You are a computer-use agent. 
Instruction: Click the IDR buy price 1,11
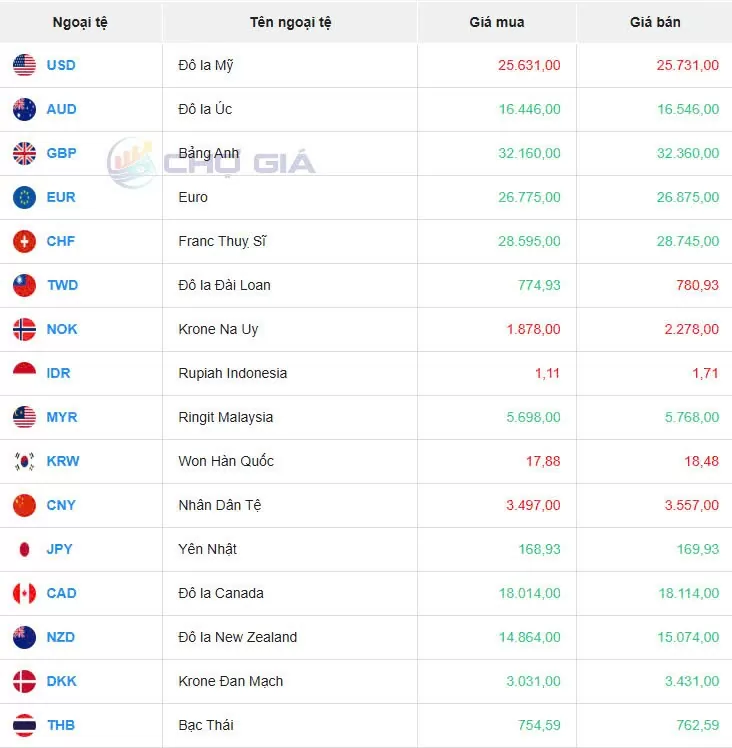point(547,374)
